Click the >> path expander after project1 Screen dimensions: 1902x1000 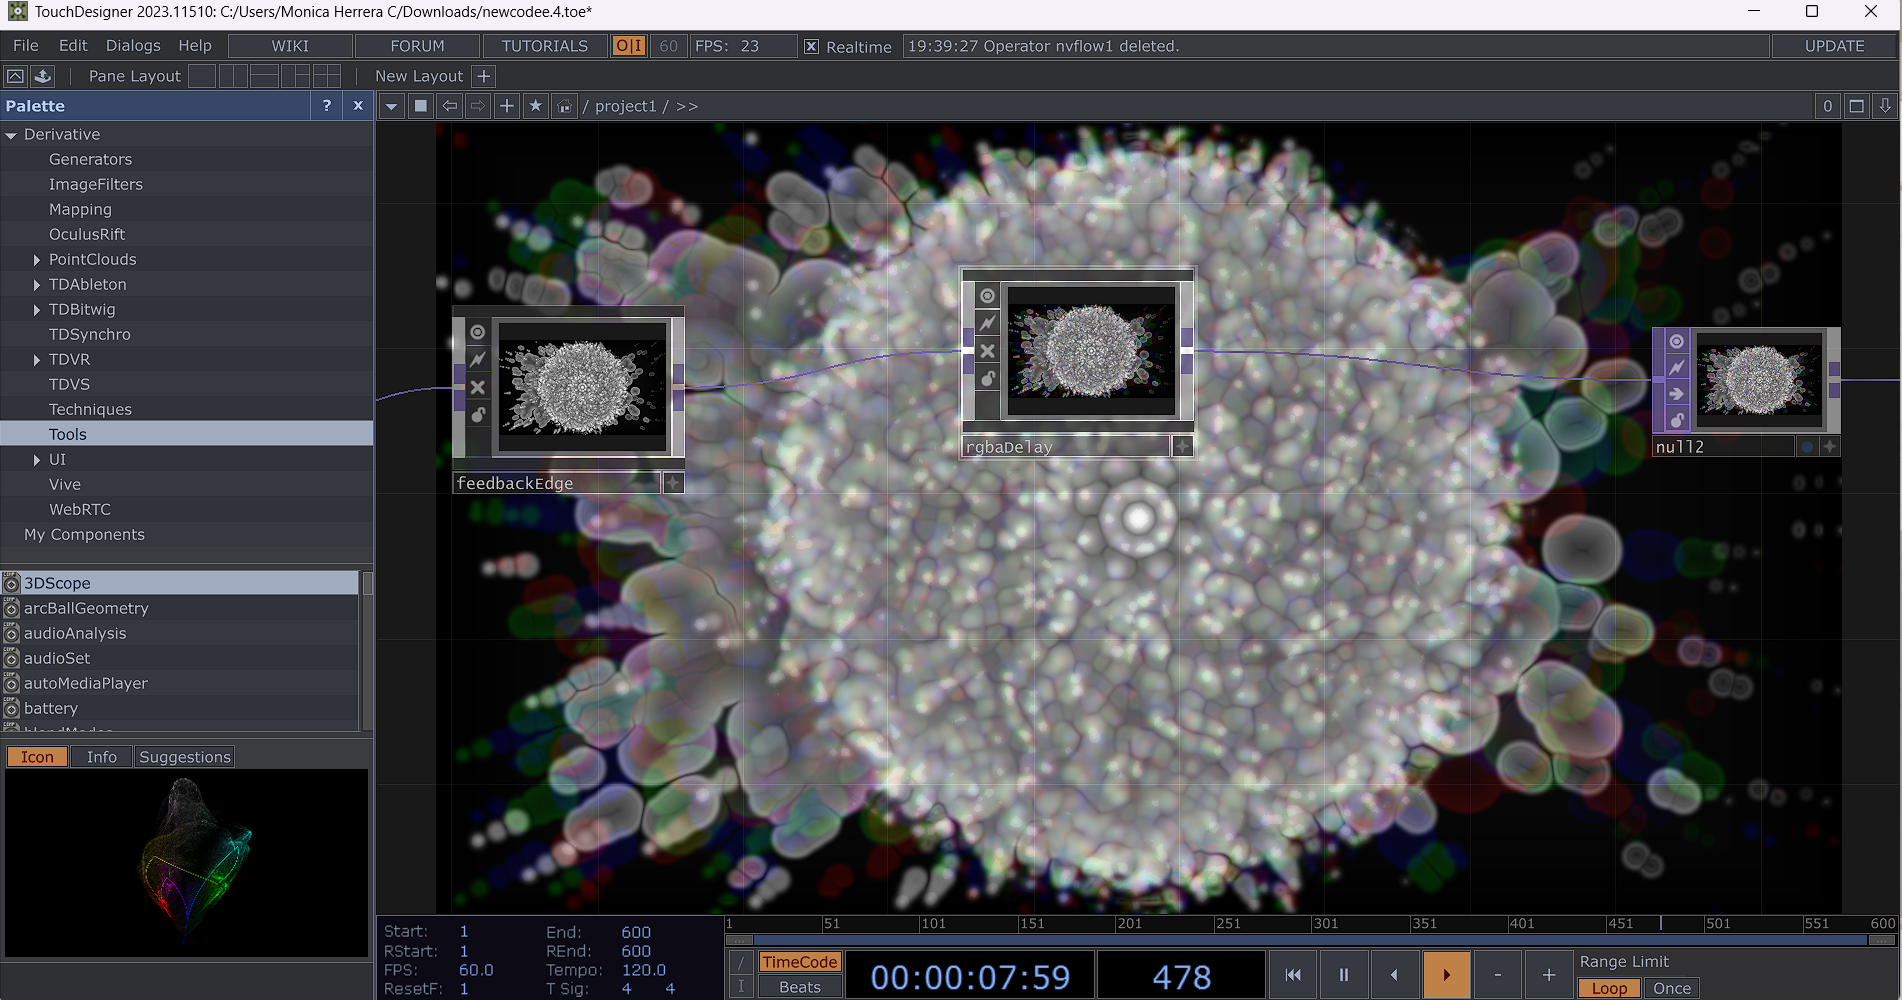point(687,106)
